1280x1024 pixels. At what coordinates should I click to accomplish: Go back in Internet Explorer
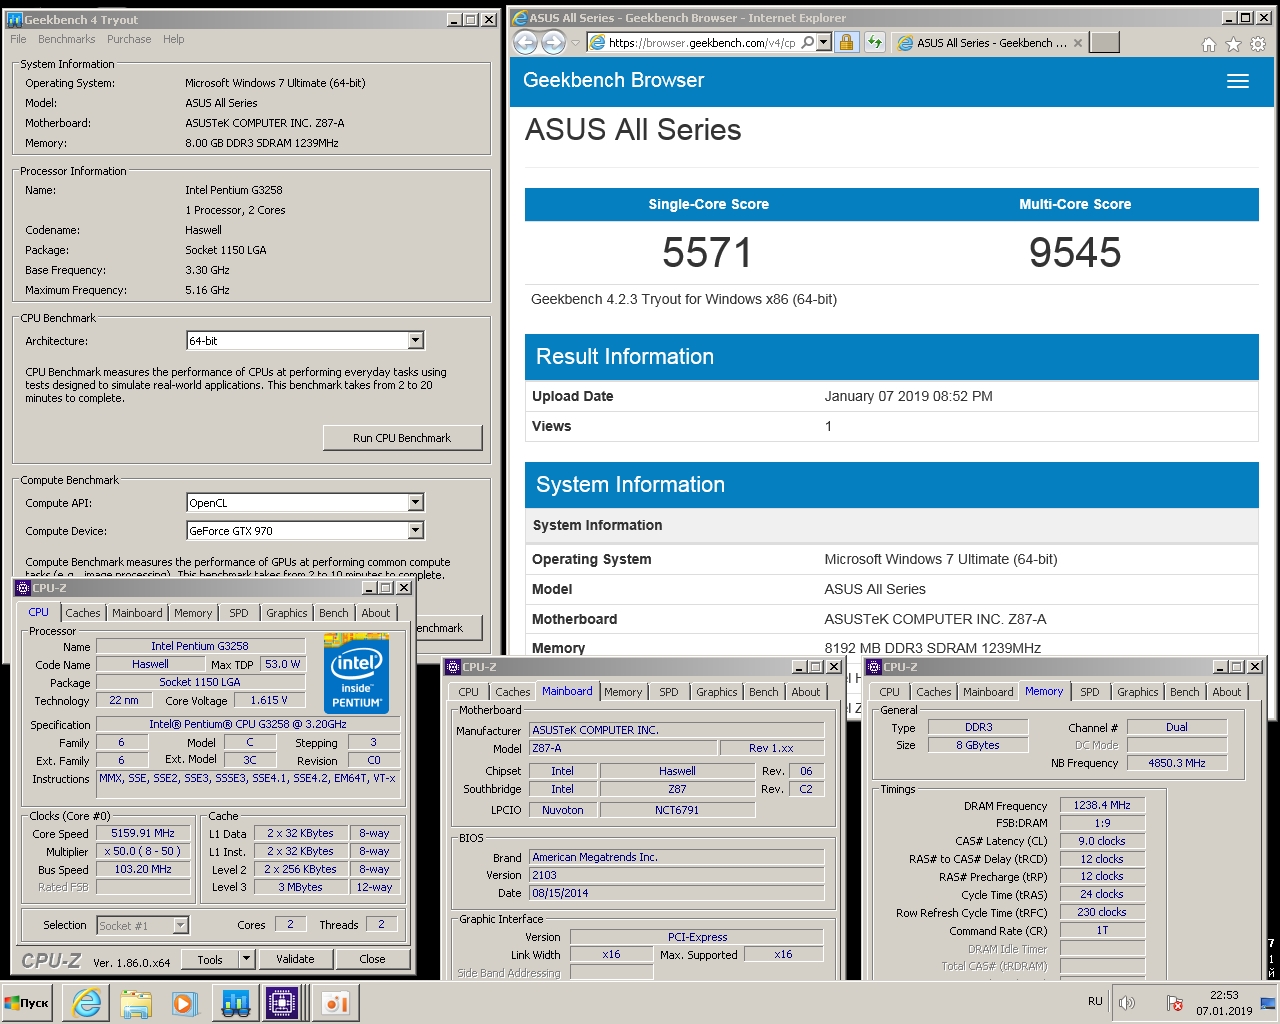pos(526,42)
